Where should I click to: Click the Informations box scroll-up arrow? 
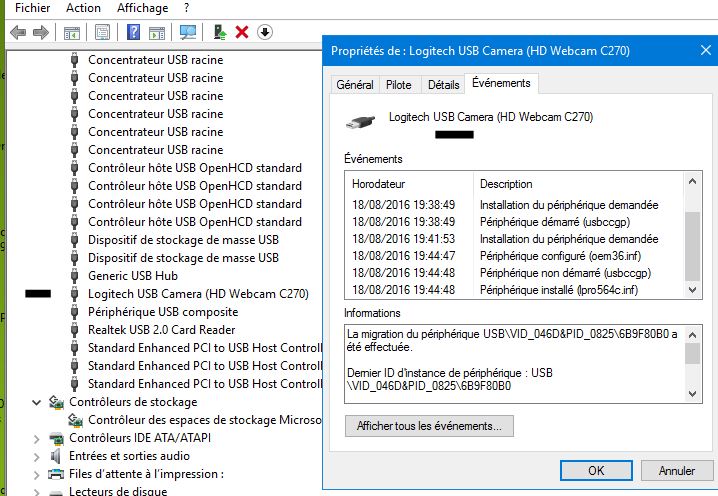coord(692,335)
